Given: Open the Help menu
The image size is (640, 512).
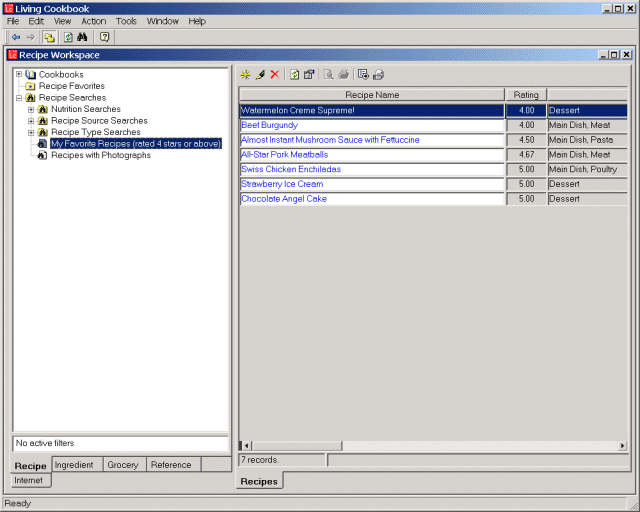Looking at the screenshot, I should pyautogui.click(x=197, y=21).
